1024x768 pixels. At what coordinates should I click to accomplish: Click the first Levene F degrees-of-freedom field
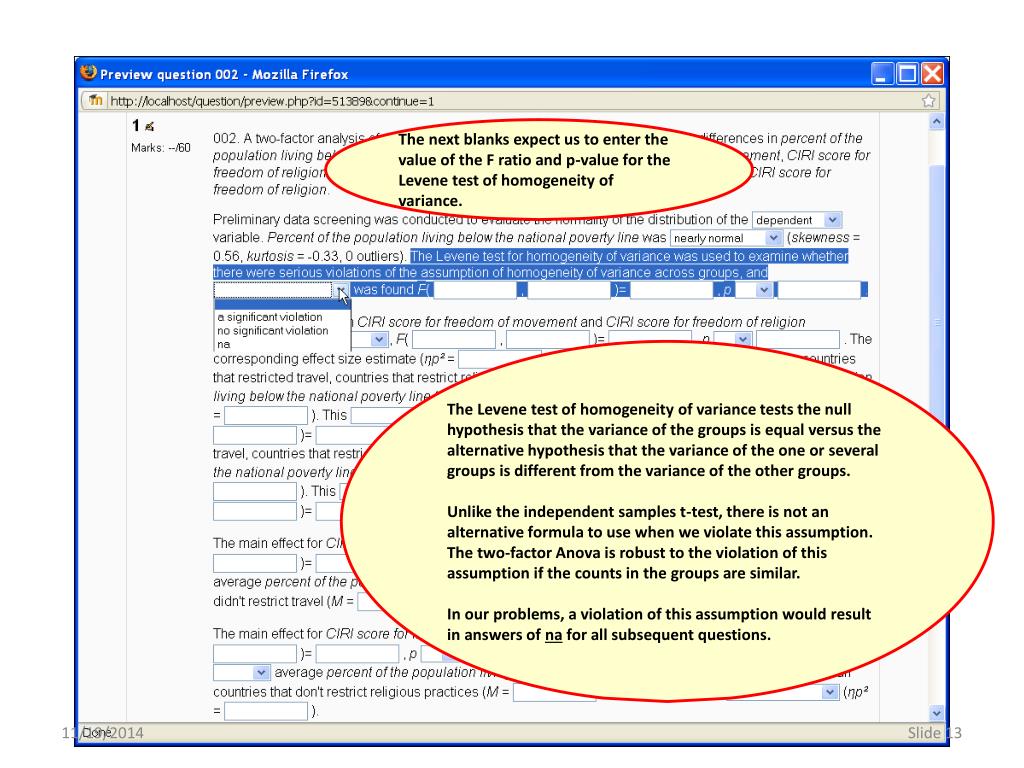[475, 290]
